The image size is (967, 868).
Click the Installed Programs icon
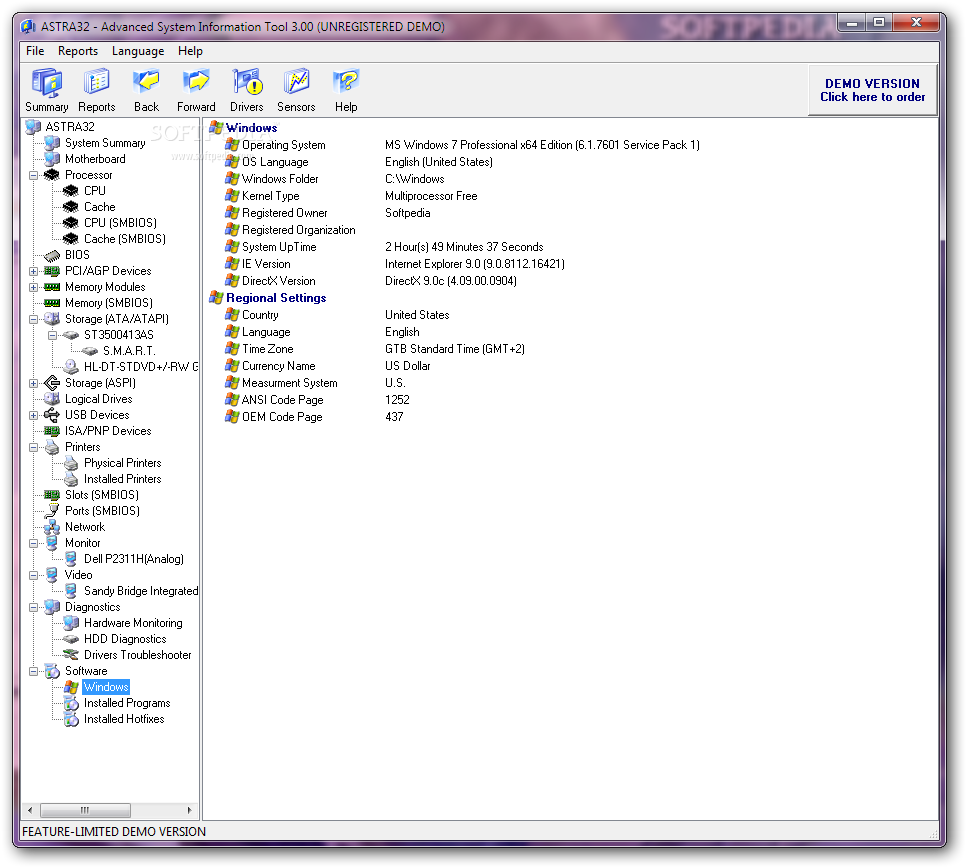[x=71, y=703]
